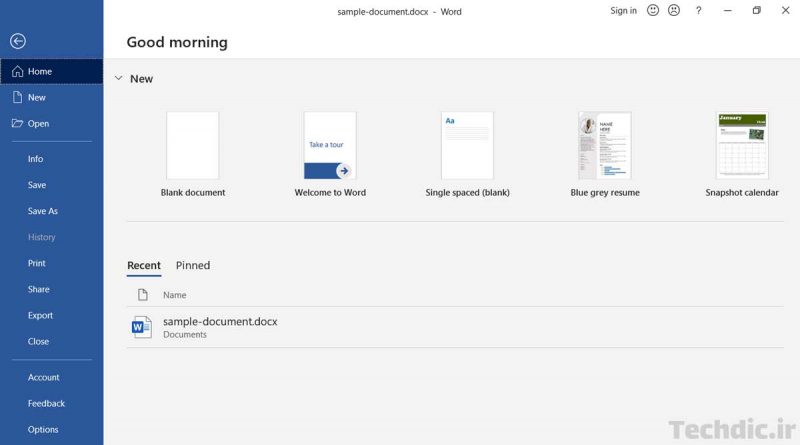Select the Snapshot calendar template
Screen dimensions: 800x445
(x=742, y=146)
